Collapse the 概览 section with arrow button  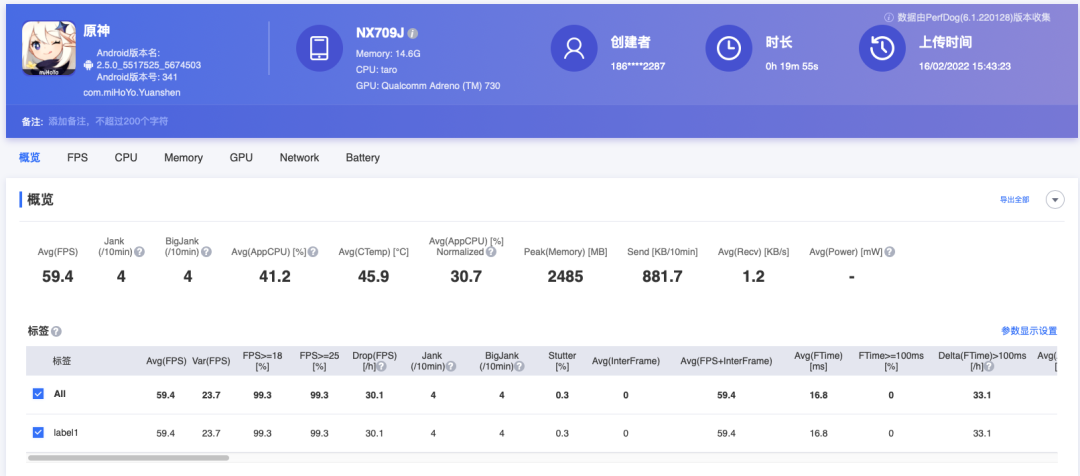1055,200
